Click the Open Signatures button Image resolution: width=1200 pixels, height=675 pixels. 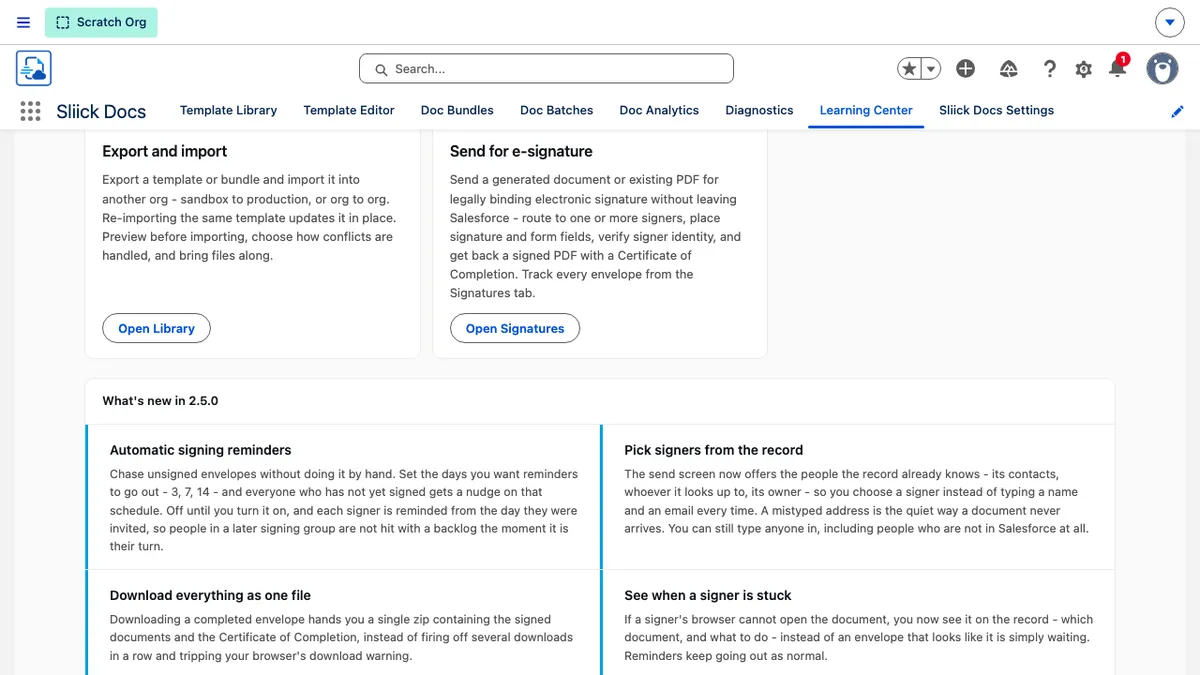click(x=515, y=328)
